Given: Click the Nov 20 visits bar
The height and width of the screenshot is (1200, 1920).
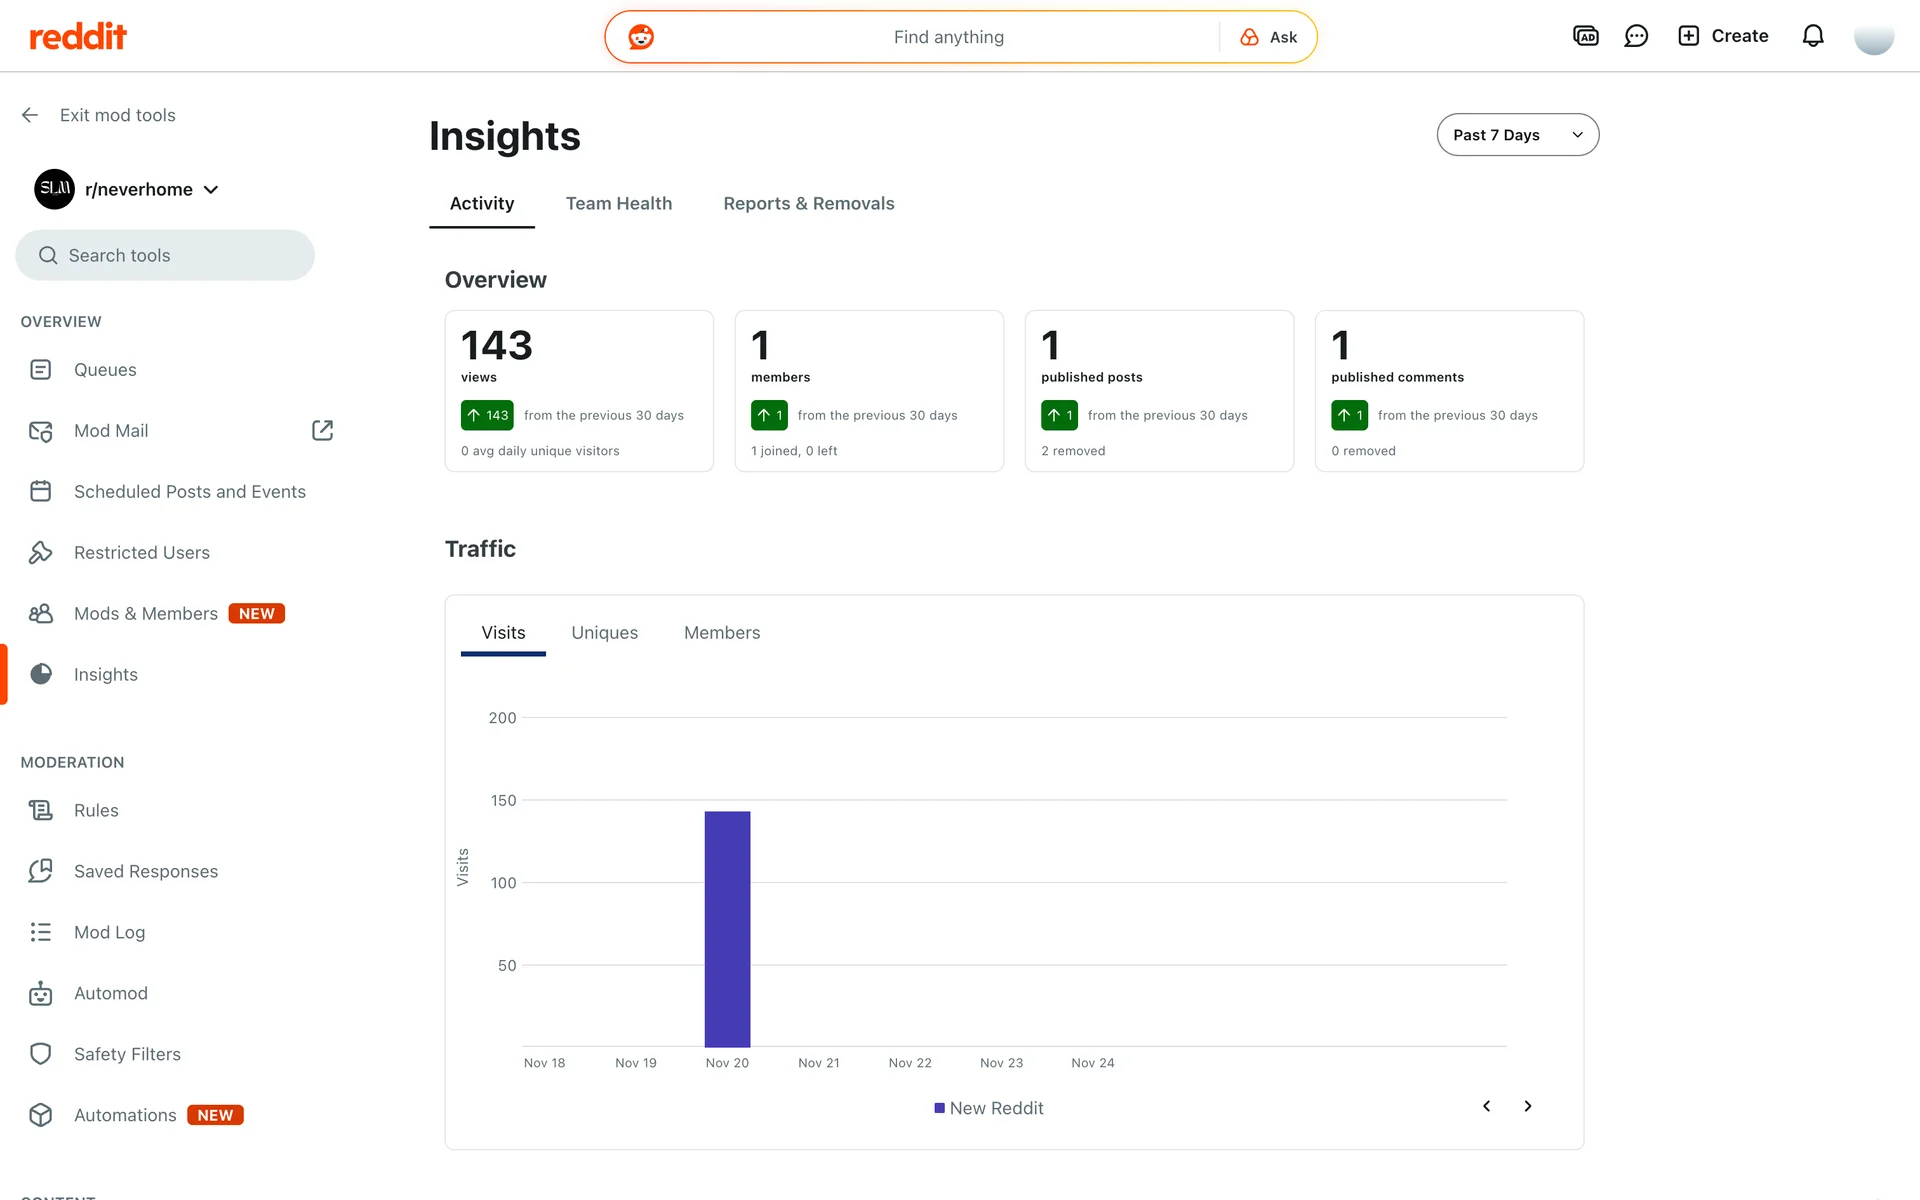Looking at the screenshot, I should tap(727, 928).
